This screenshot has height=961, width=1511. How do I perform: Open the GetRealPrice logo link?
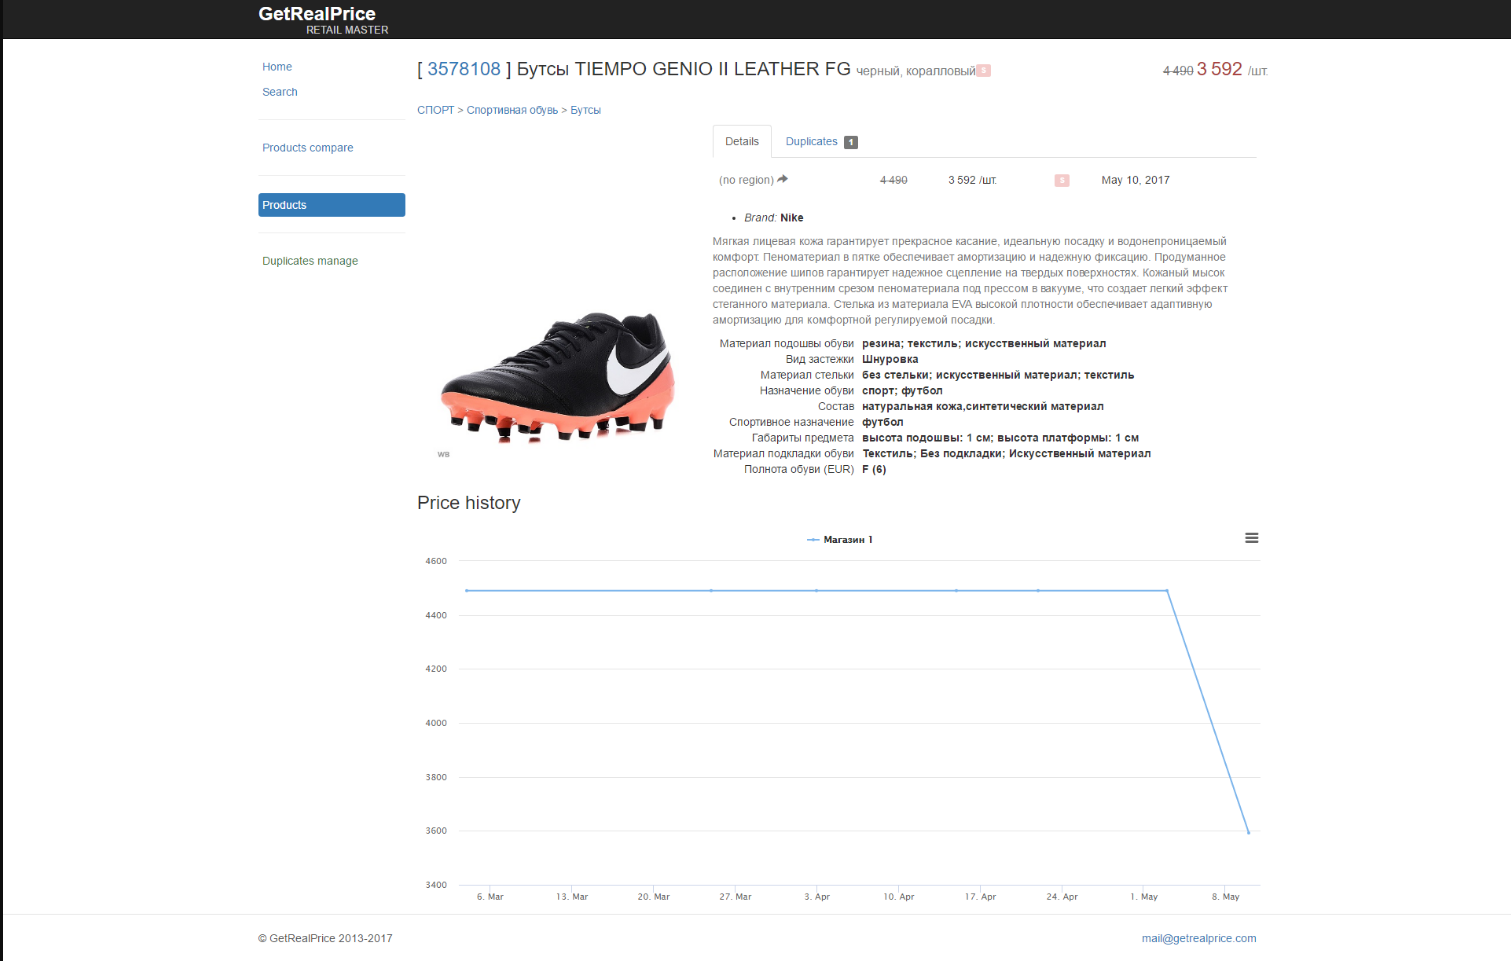[317, 14]
